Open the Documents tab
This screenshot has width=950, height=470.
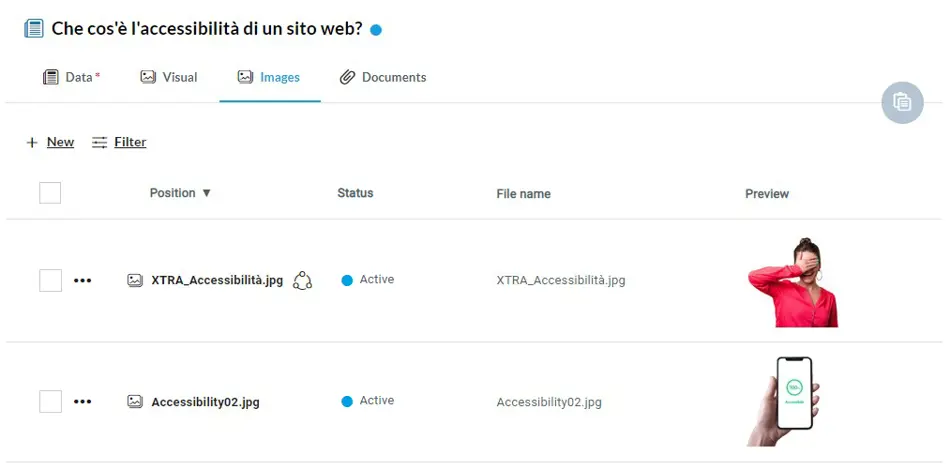[x=382, y=77]
